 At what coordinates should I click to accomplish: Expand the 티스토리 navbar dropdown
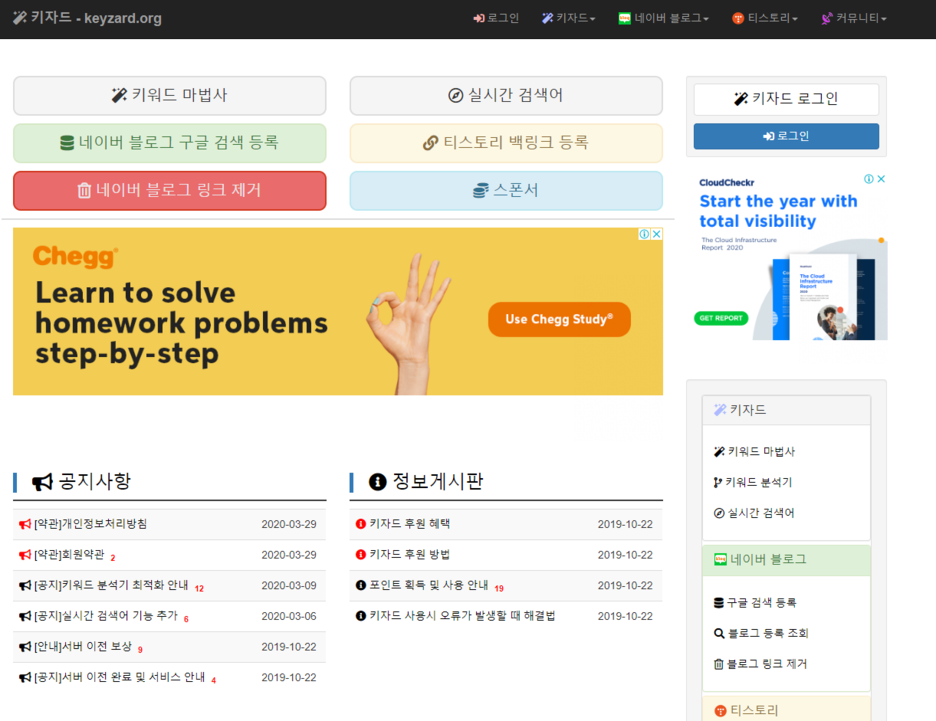click(x=765, y=19)
